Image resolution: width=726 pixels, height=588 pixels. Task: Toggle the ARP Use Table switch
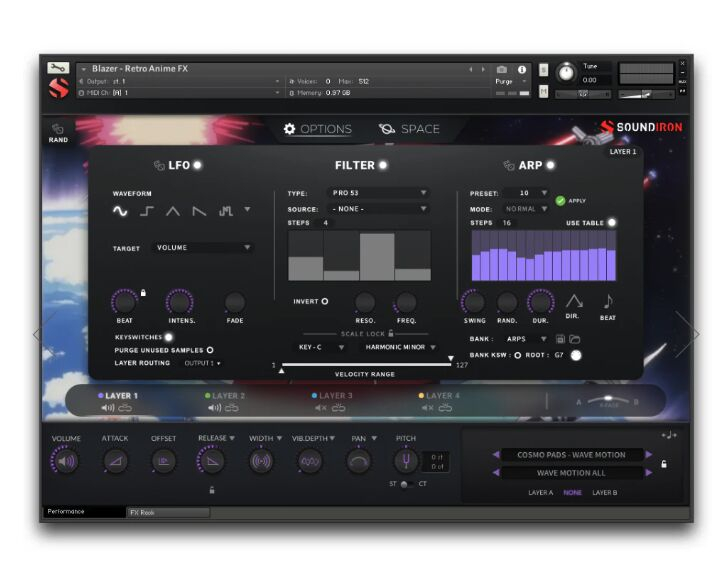coord(612,223)
